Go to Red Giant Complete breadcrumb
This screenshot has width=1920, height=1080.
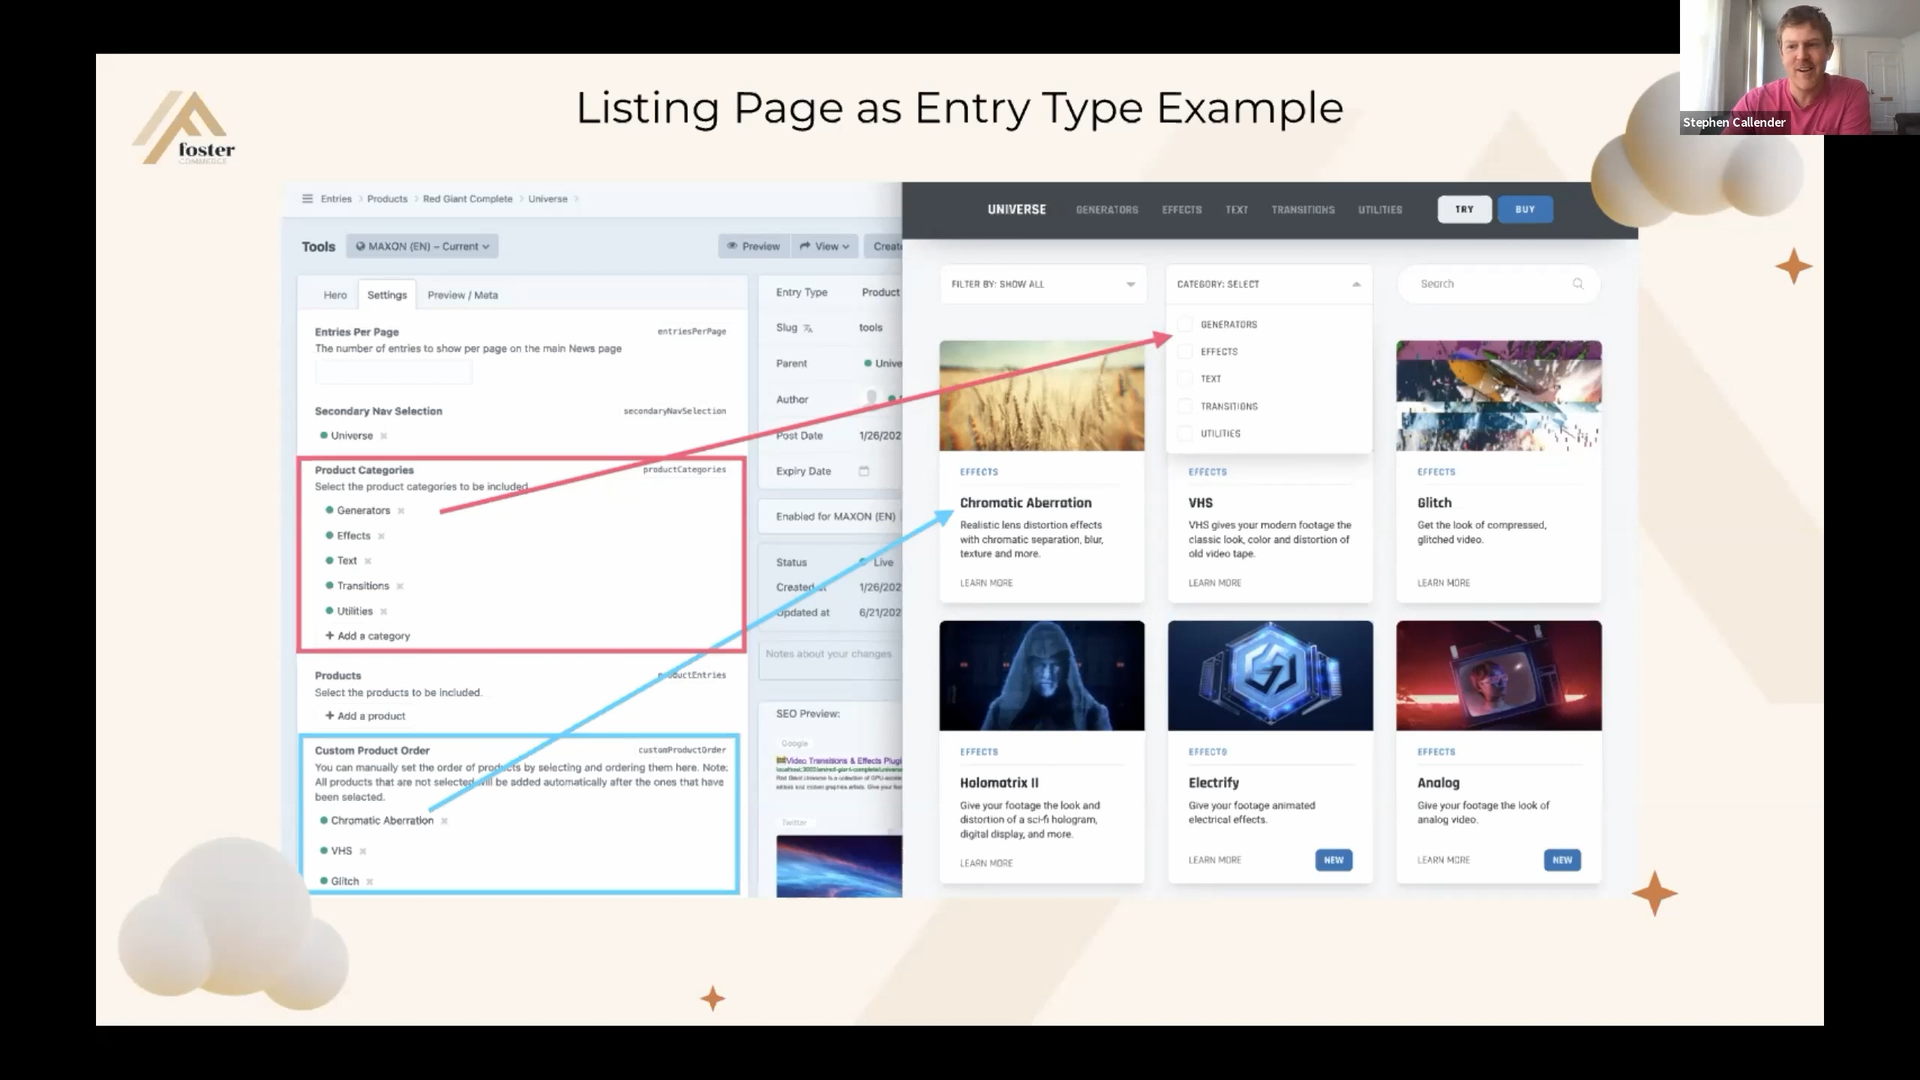pyautogui.click(x=467, y=199)
